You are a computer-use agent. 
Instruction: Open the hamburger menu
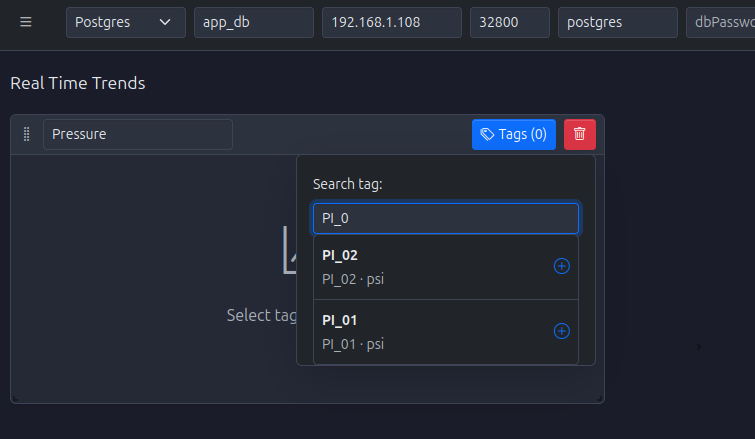pos(26,22)
